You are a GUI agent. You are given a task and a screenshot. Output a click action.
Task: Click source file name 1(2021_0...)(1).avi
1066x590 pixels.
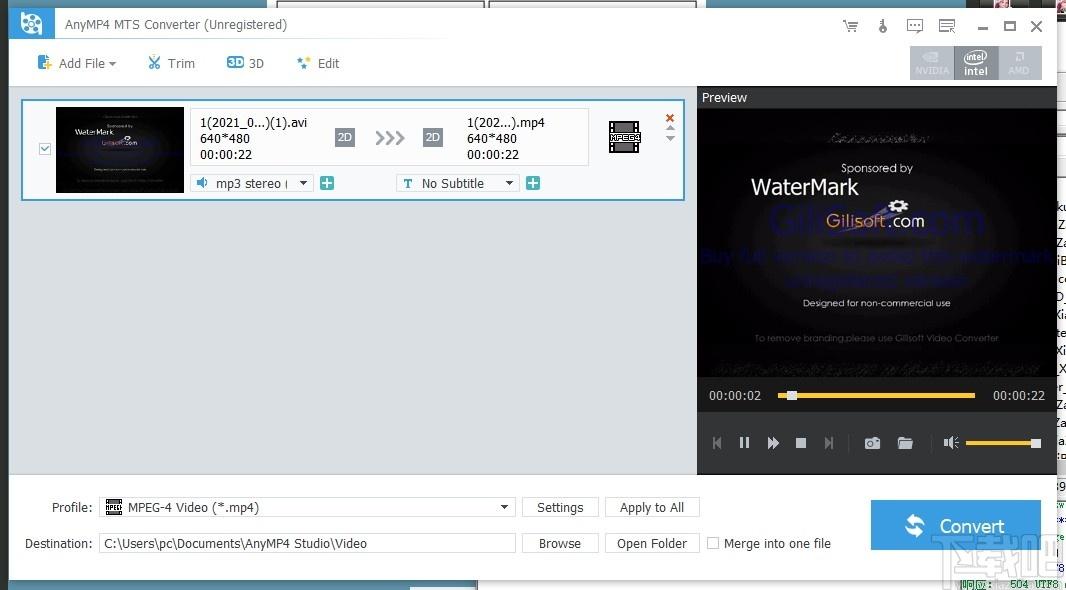(254, 123)
